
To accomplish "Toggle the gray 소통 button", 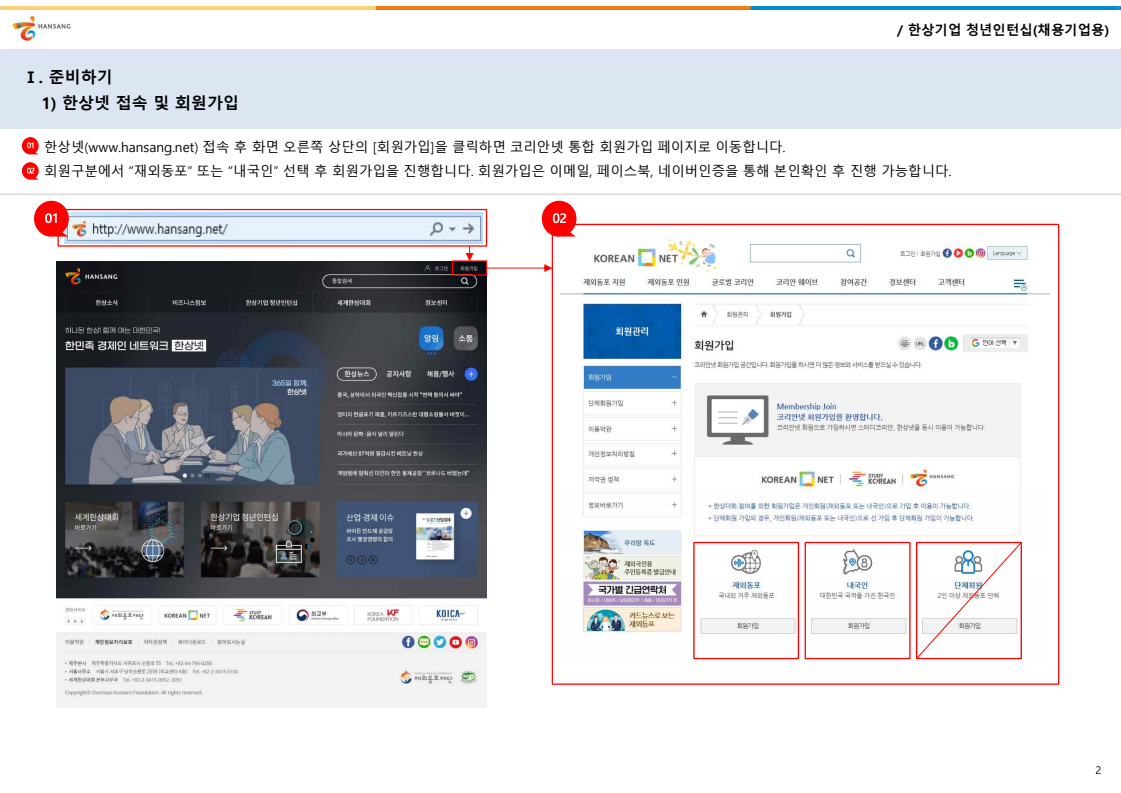I will click(465, 339).
